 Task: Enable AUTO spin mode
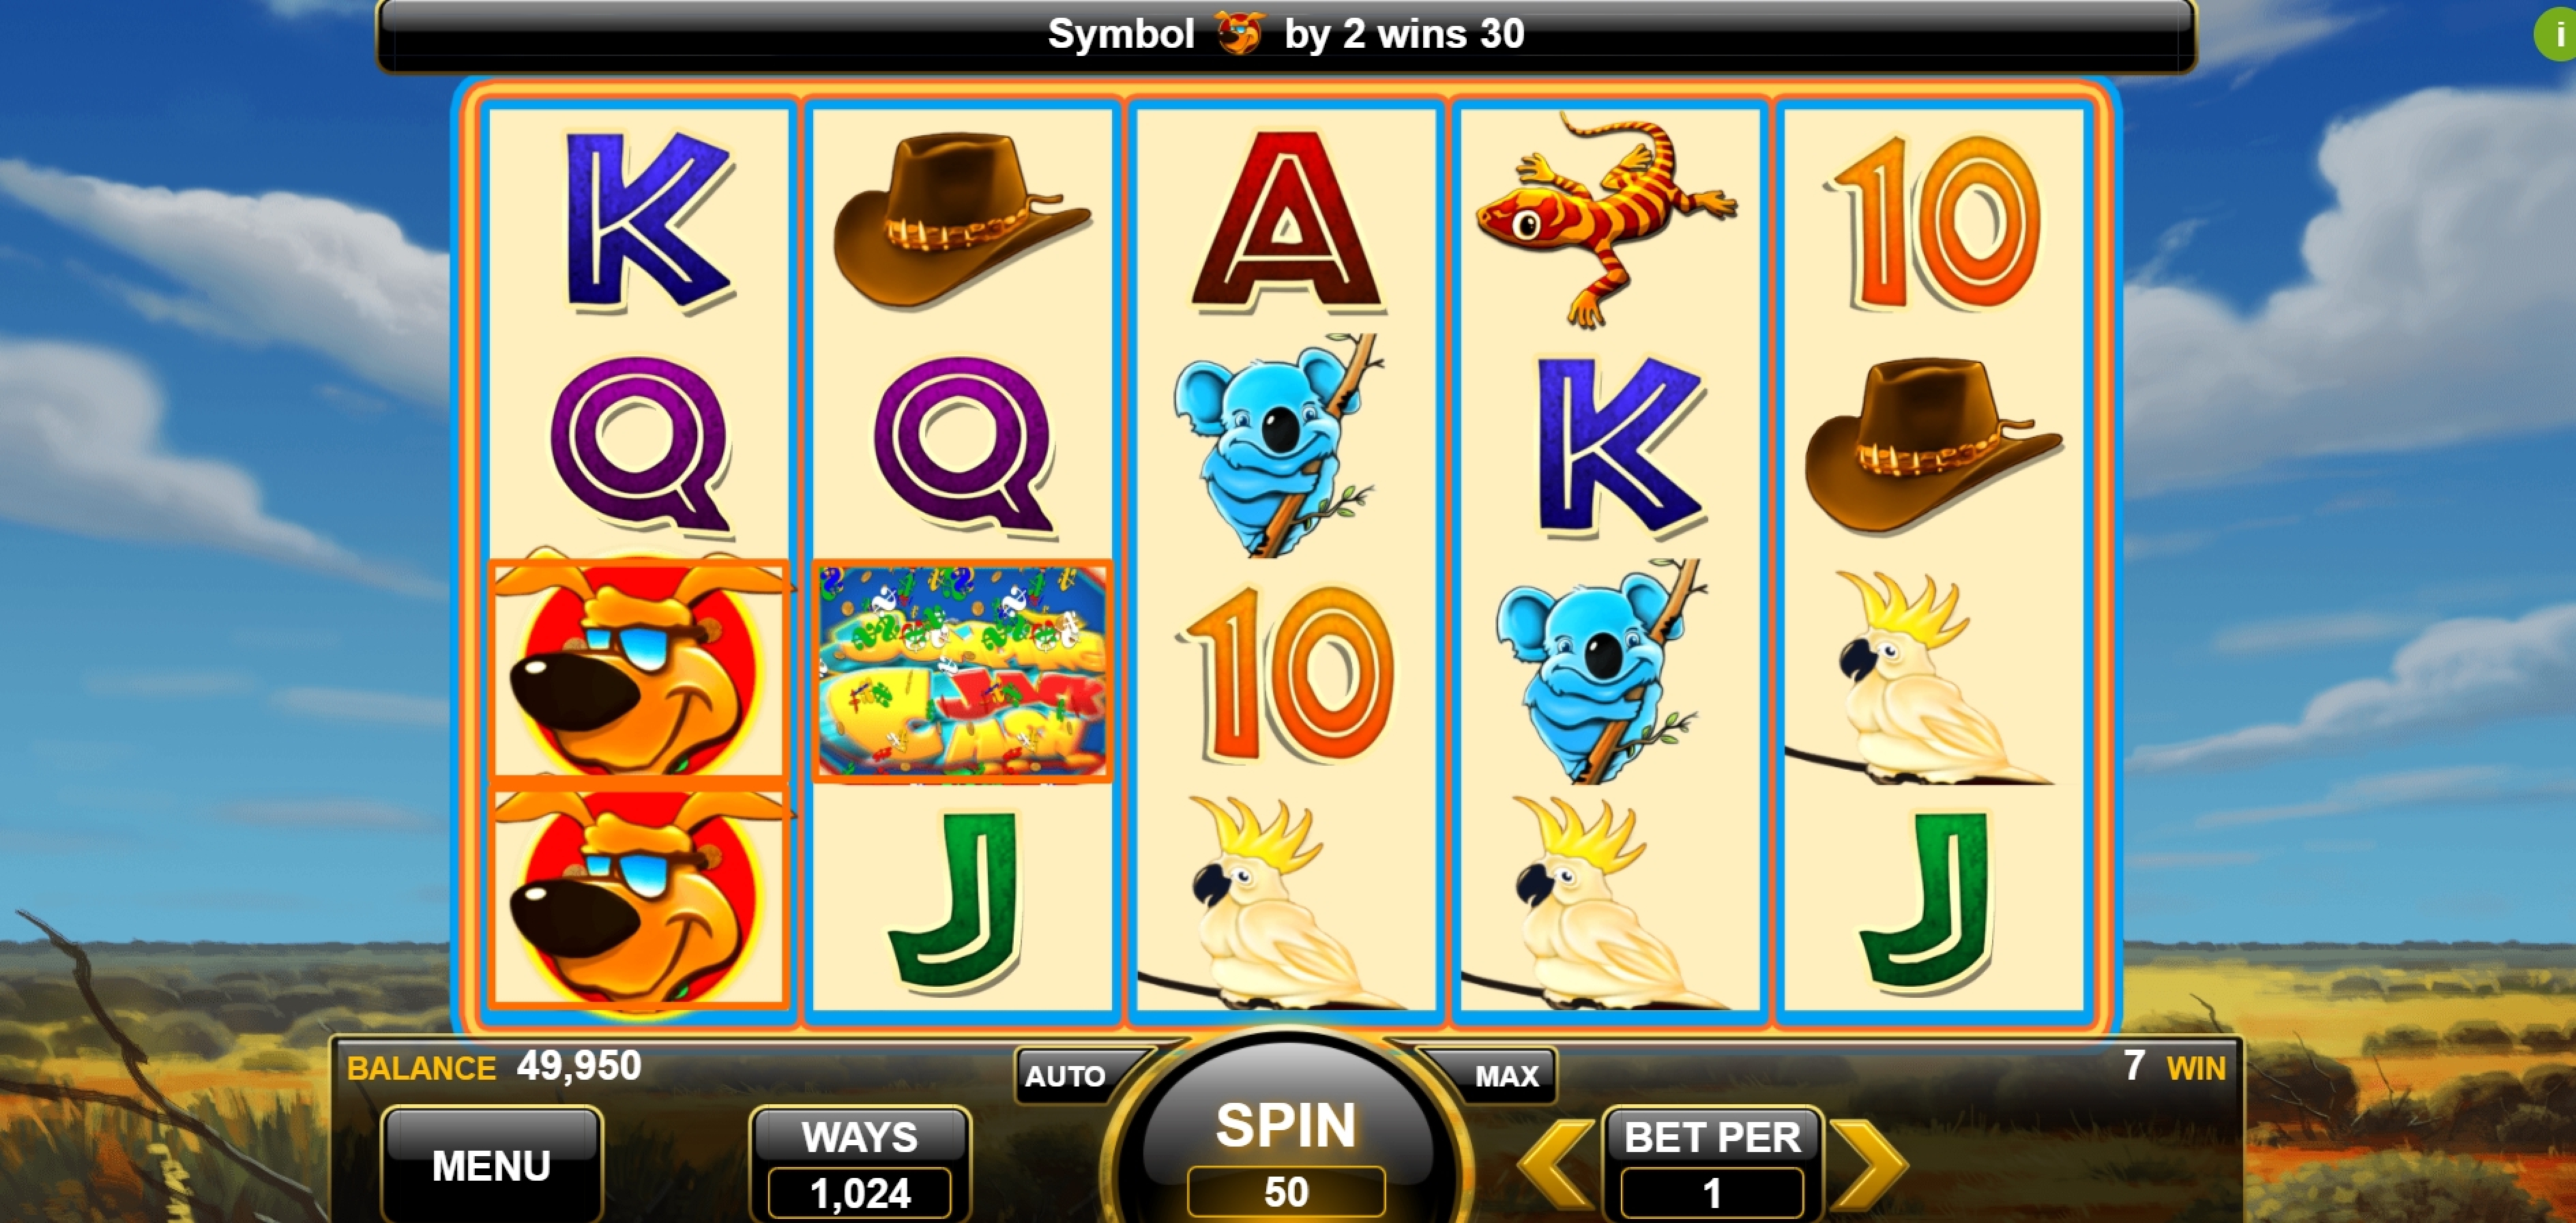coord(1066,1075)
